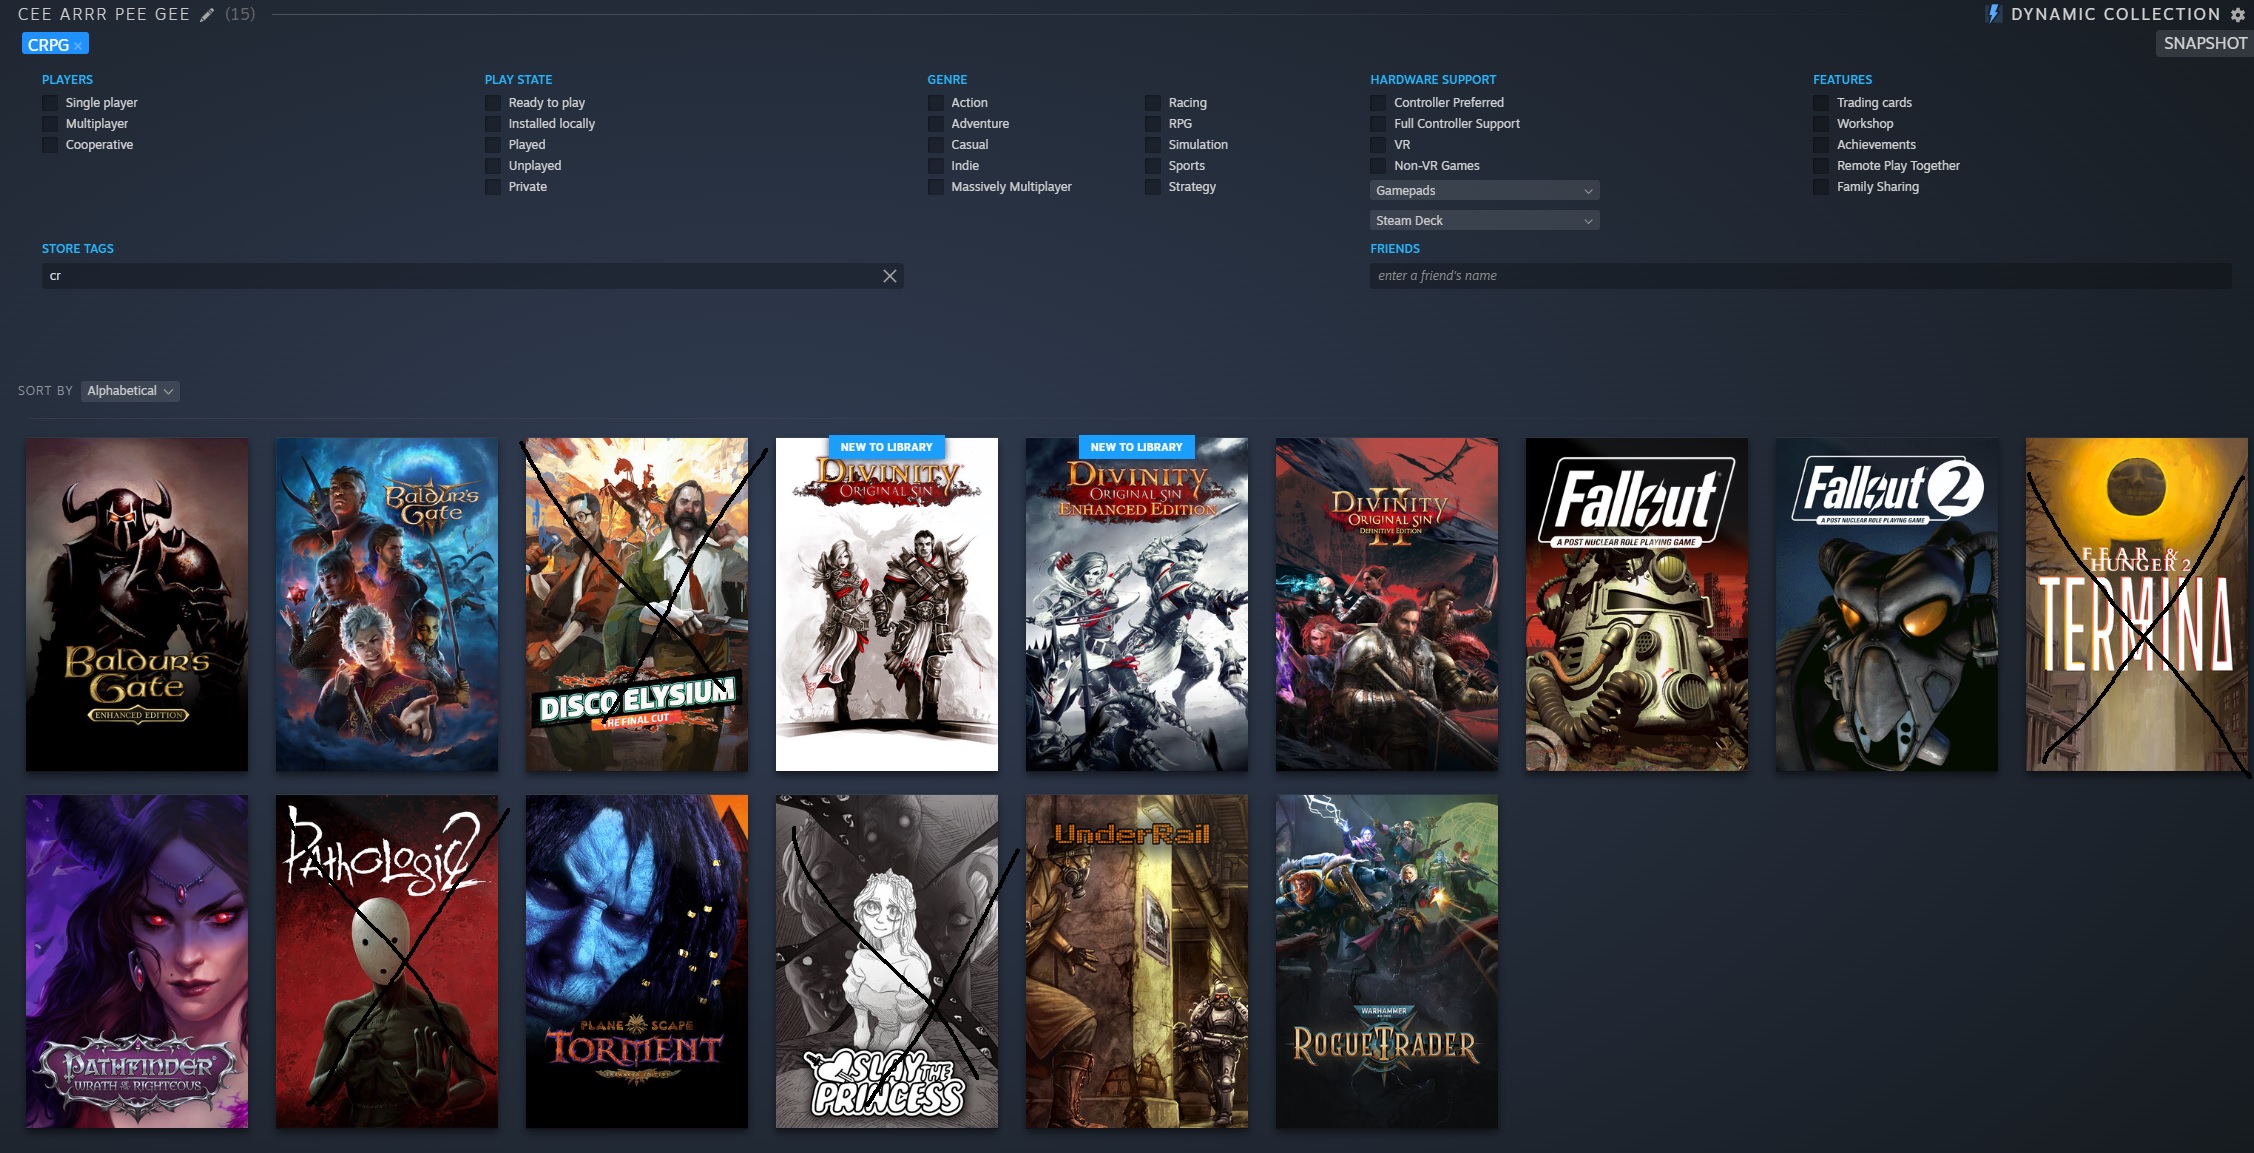Select the Planescape Torment game cover
Screen dimensions: 2254x1153
click(x=637, y=961)
